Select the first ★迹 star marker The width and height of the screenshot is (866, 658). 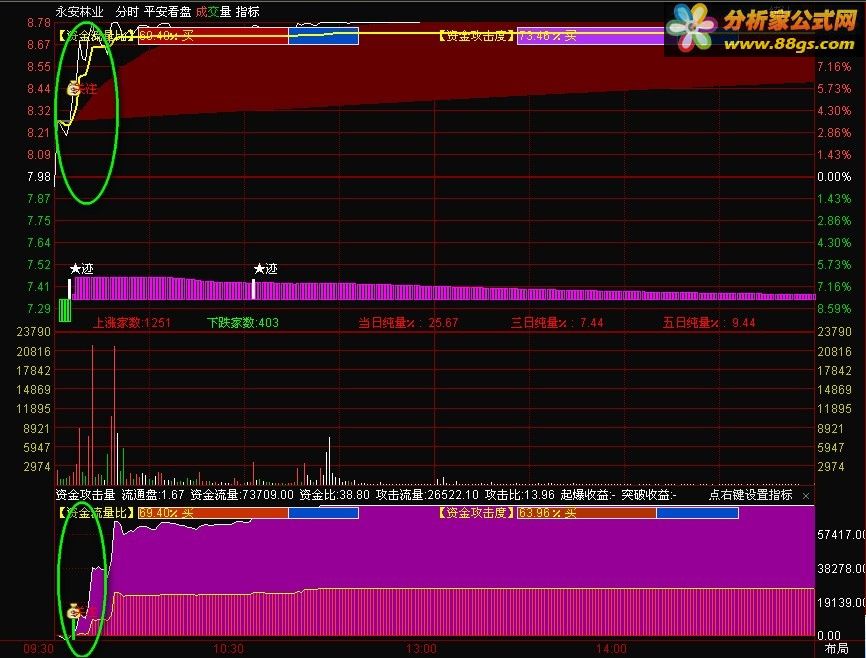point(81,269)
